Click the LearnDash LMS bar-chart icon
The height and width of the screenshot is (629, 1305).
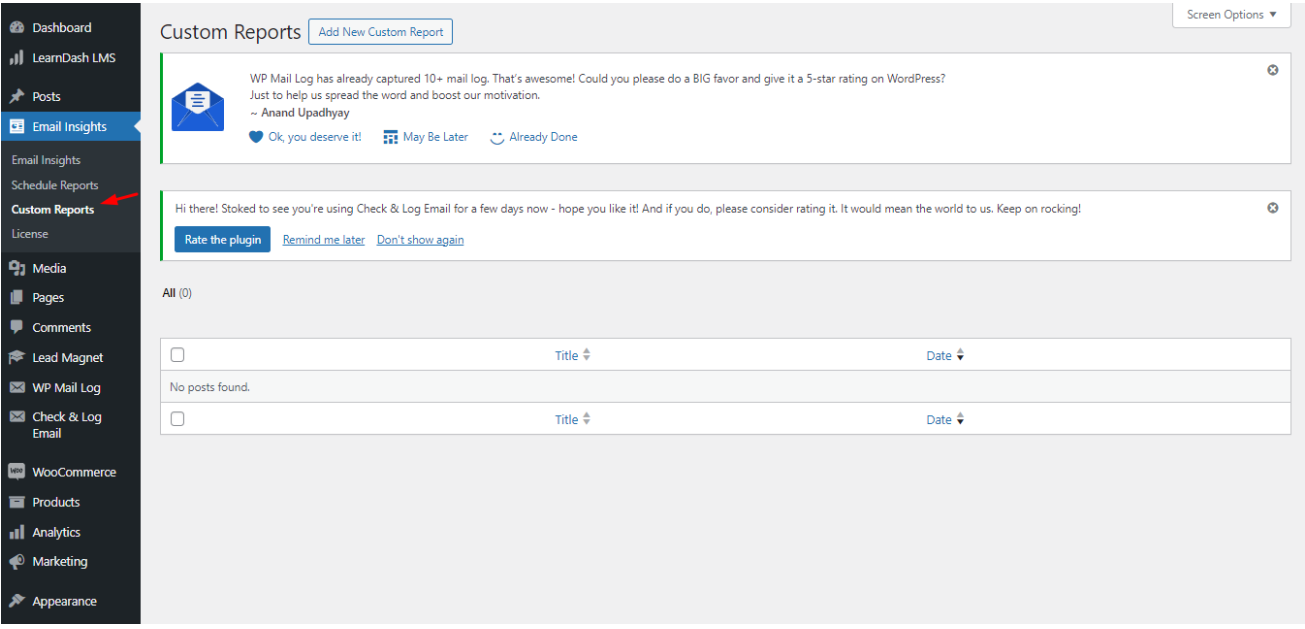tap(16, 58)
